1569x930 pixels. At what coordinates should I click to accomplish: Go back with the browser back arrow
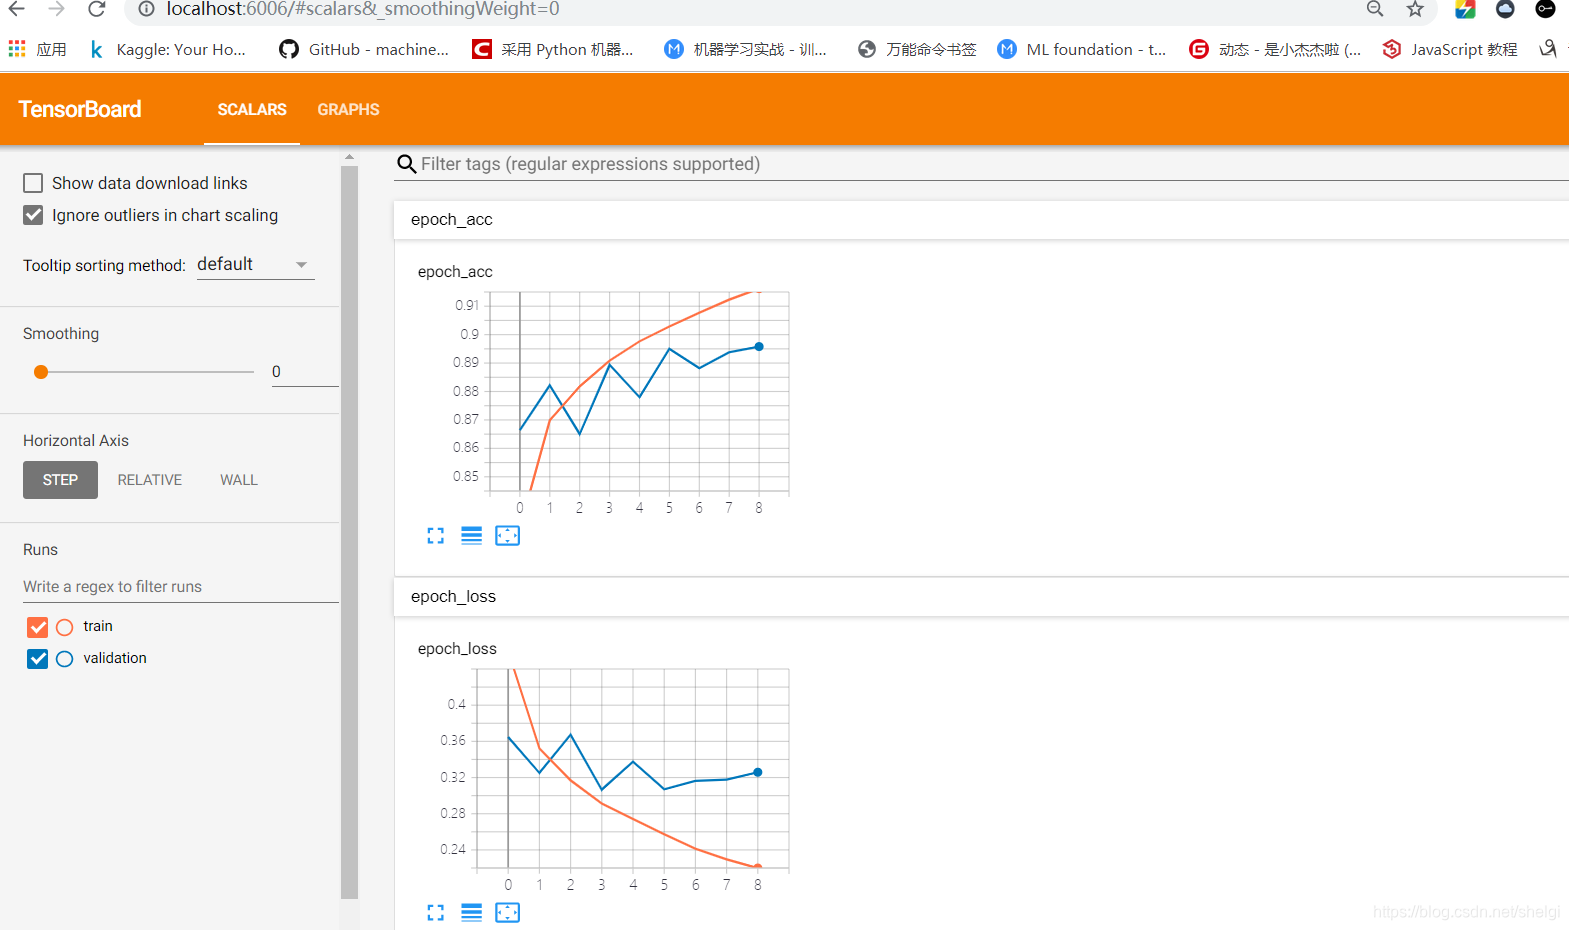pyautogui.click(x=17, y=9)
